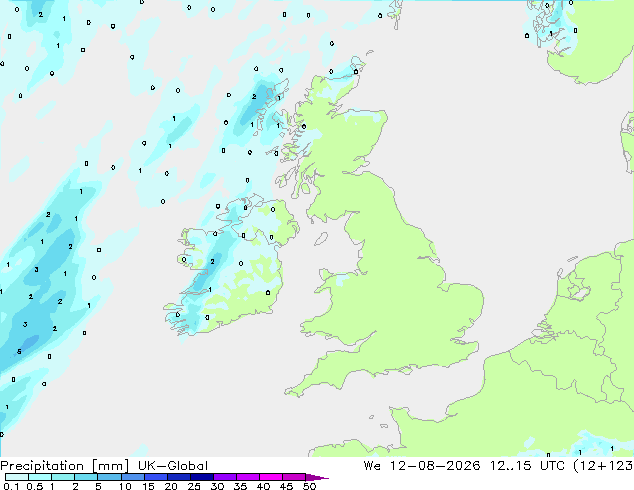The width and height of the screenshot is (634, 490).
Task: Click the "50" legend scale label
Action: (309, 486)
